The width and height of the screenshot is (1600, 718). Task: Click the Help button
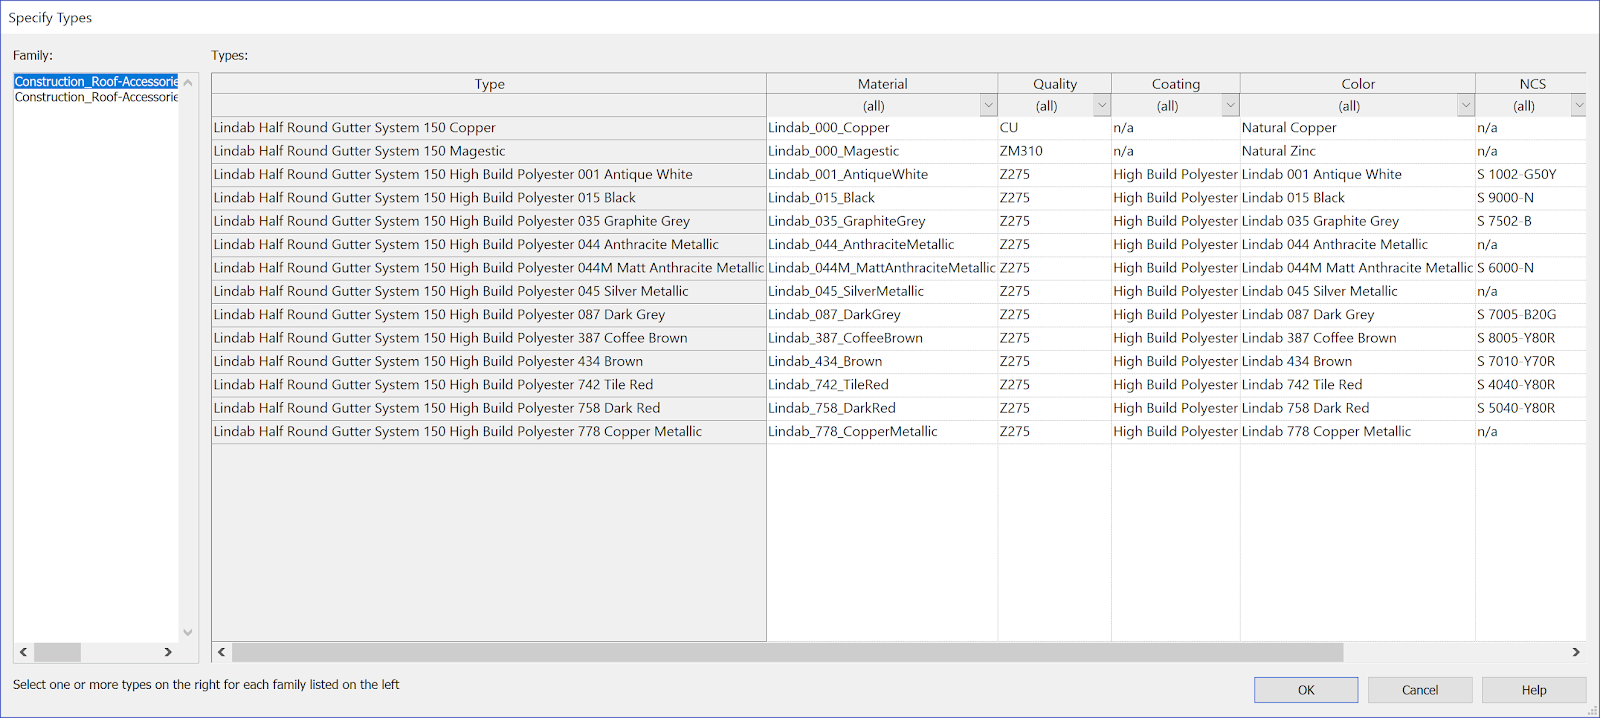(1534, 690)
